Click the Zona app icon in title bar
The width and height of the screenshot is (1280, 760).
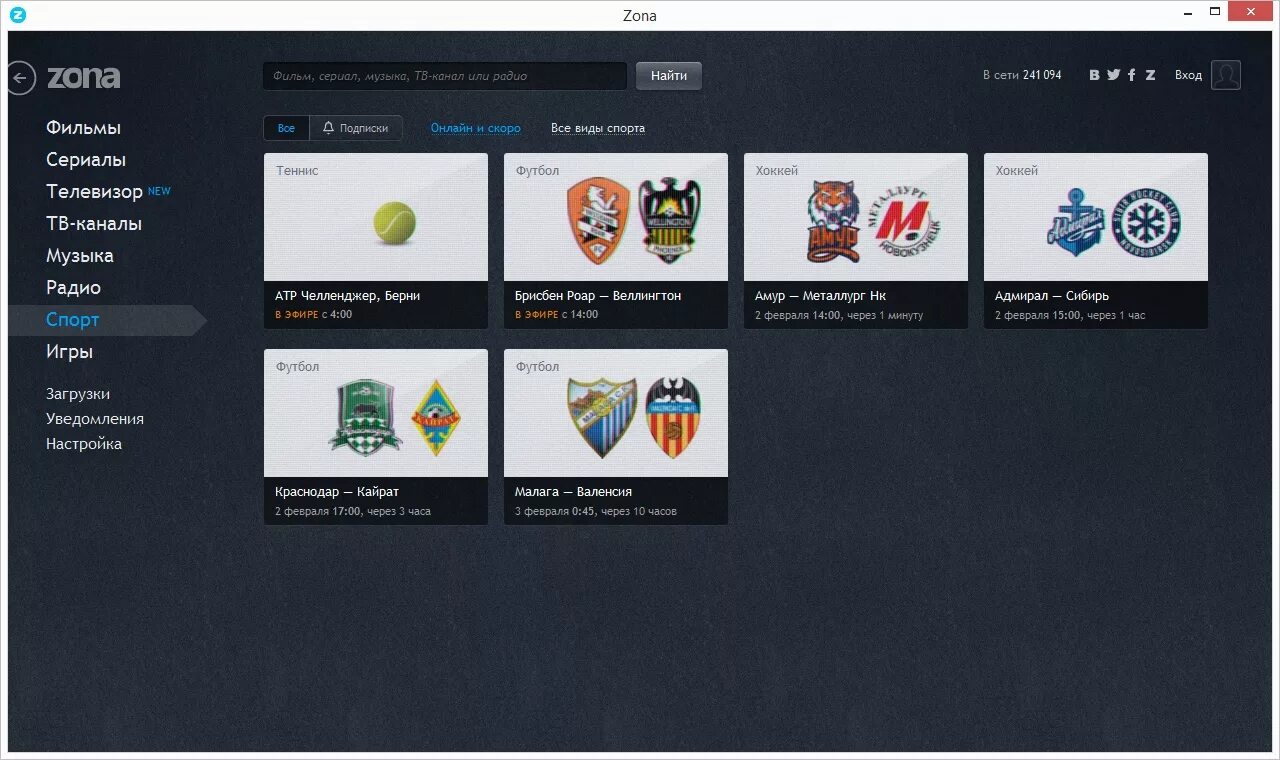click(x=17, y=15)
